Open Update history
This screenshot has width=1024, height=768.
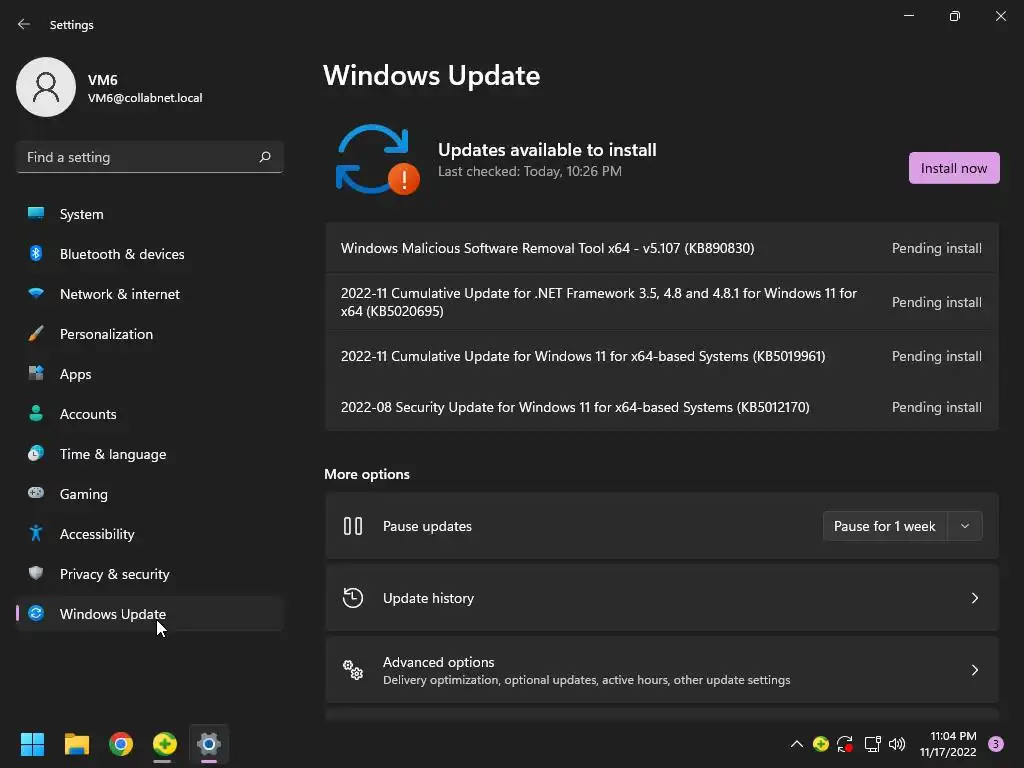tap(662, 598)
